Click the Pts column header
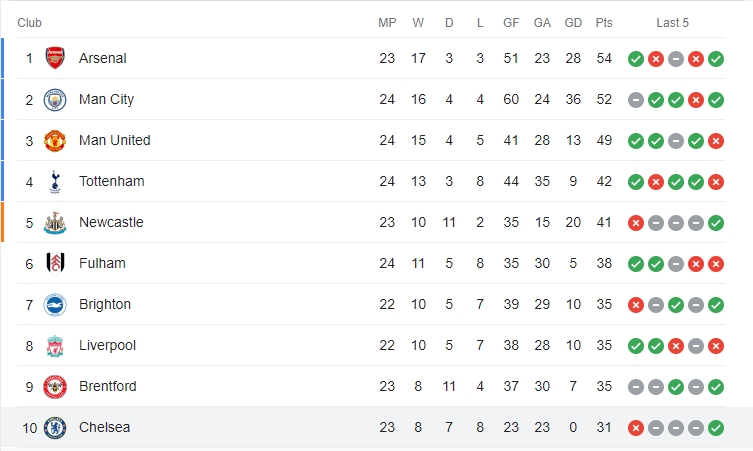This screenshot has height=451, width=753. pyautogui.click(x=604, y=23)
